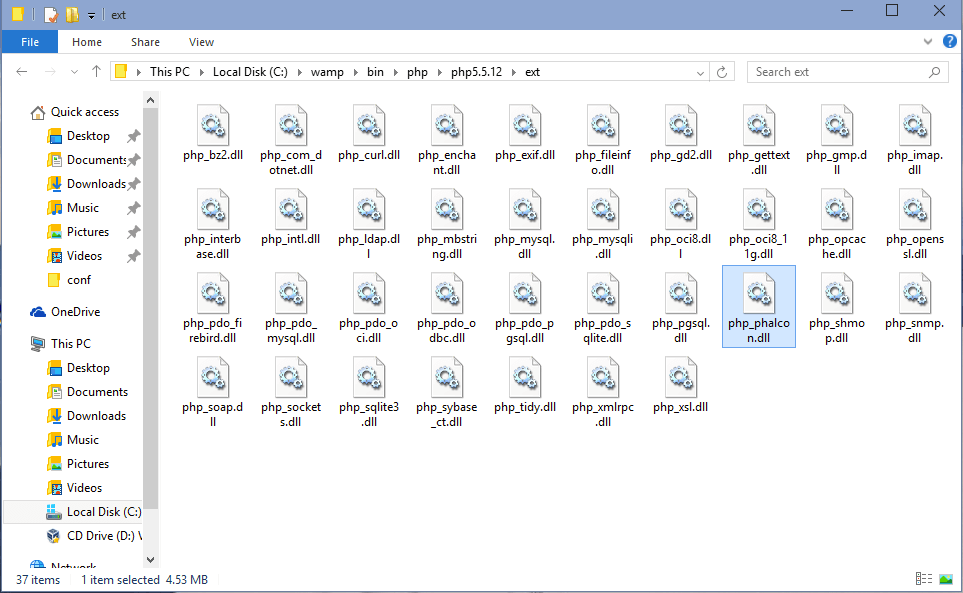This screenshot has height=593, width=963.
Task: Open the Customize Quick Access Toolbar dropdown
Action: pos(92,15)
